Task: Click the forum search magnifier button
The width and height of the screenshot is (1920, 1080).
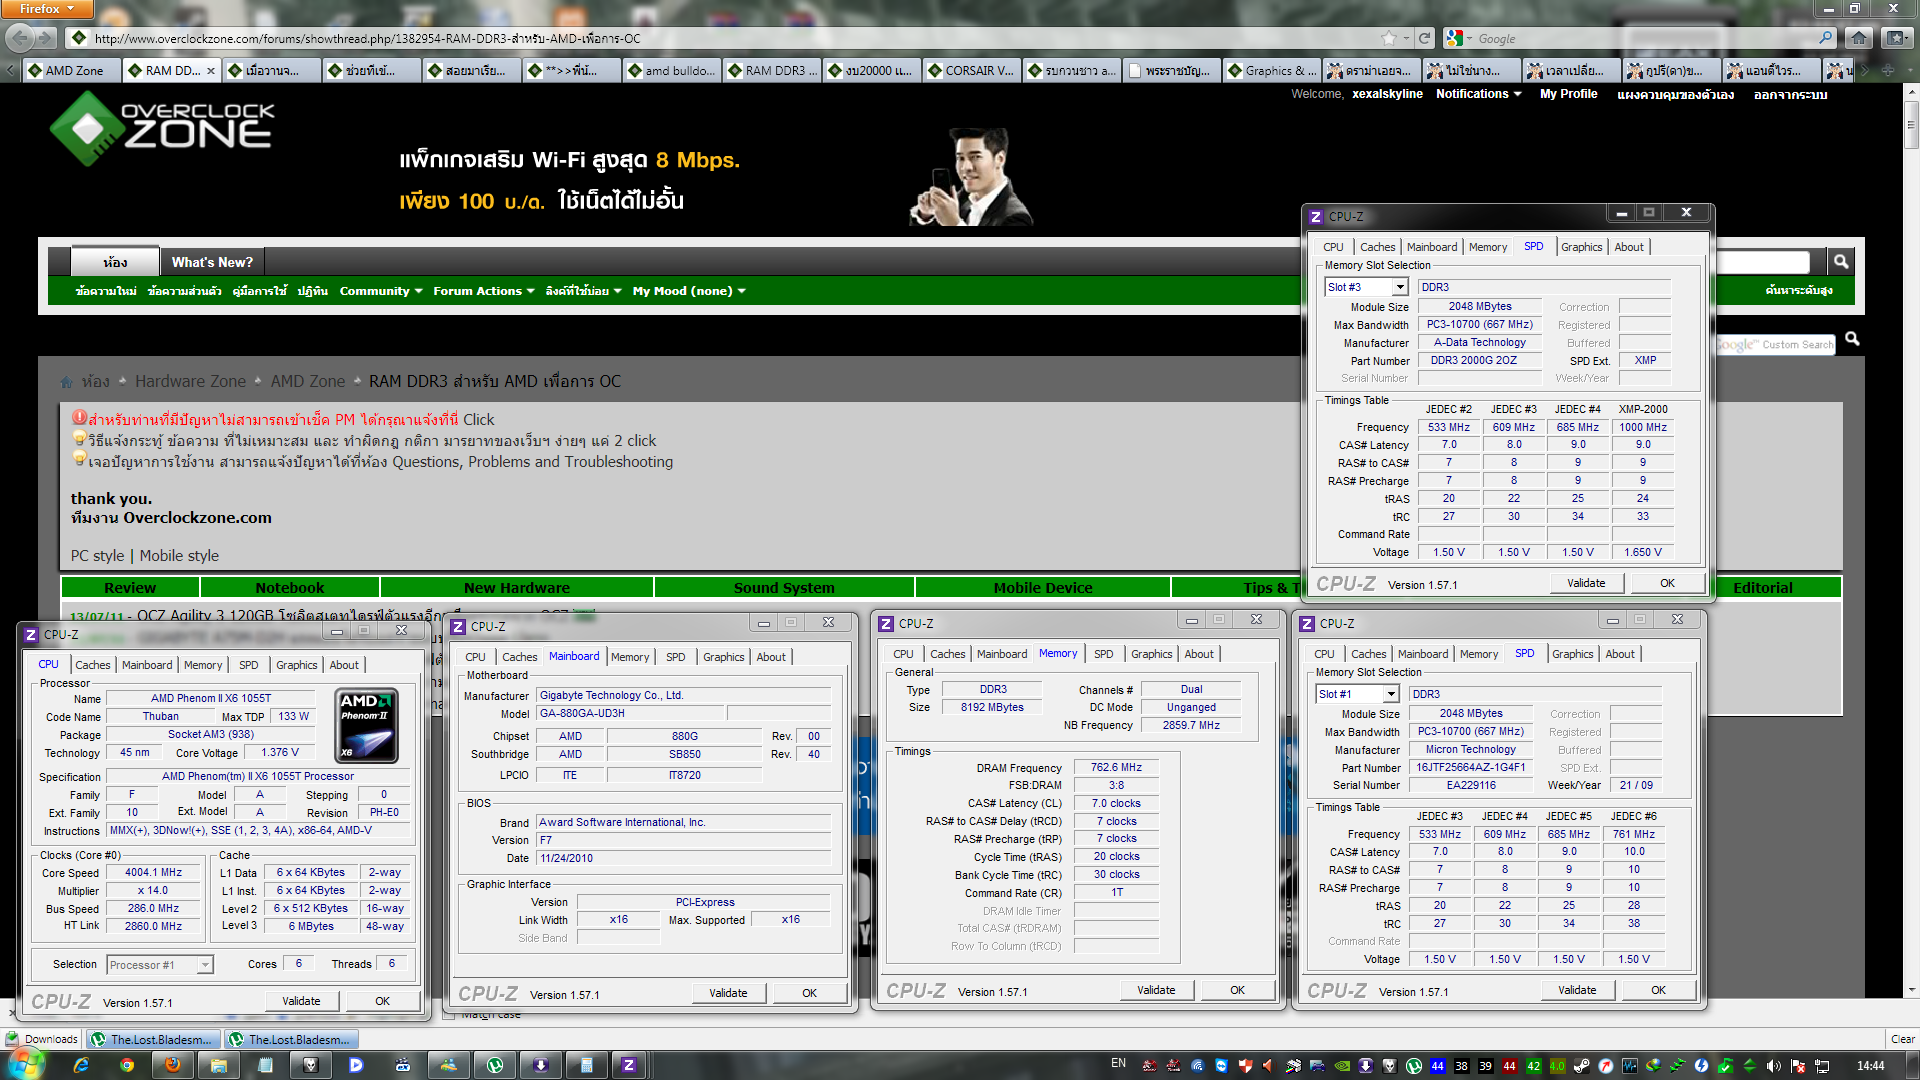Action: point(1840,262)
